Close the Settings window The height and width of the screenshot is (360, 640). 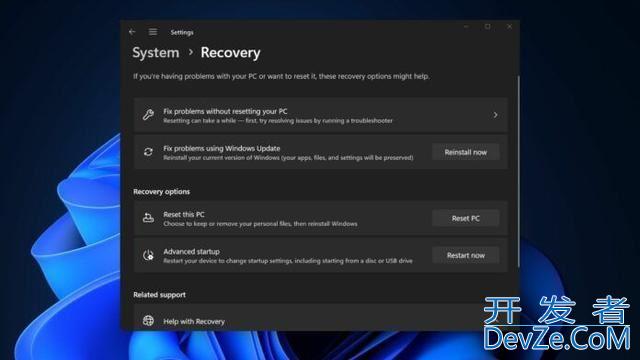(x=509, y=27)
